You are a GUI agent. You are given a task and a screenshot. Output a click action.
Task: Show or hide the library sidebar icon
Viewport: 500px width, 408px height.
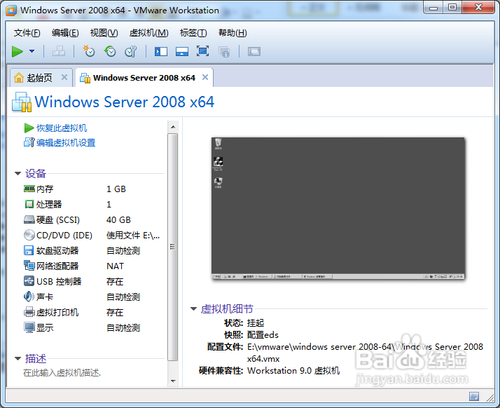pyautogui.click(x=161, y=52)
